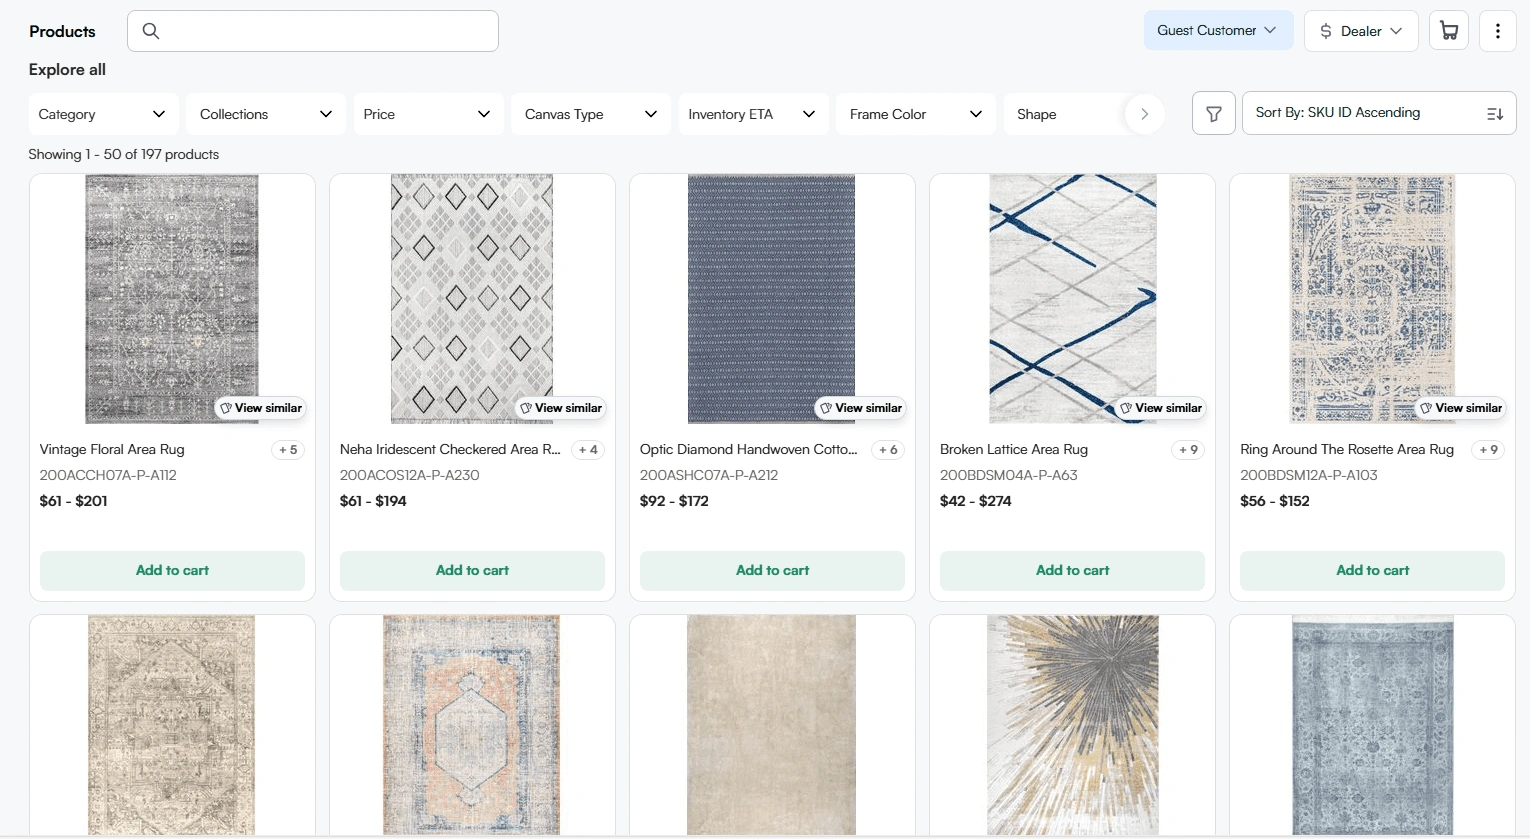
Task: Select the Products menu item
Action: (62, 31)
